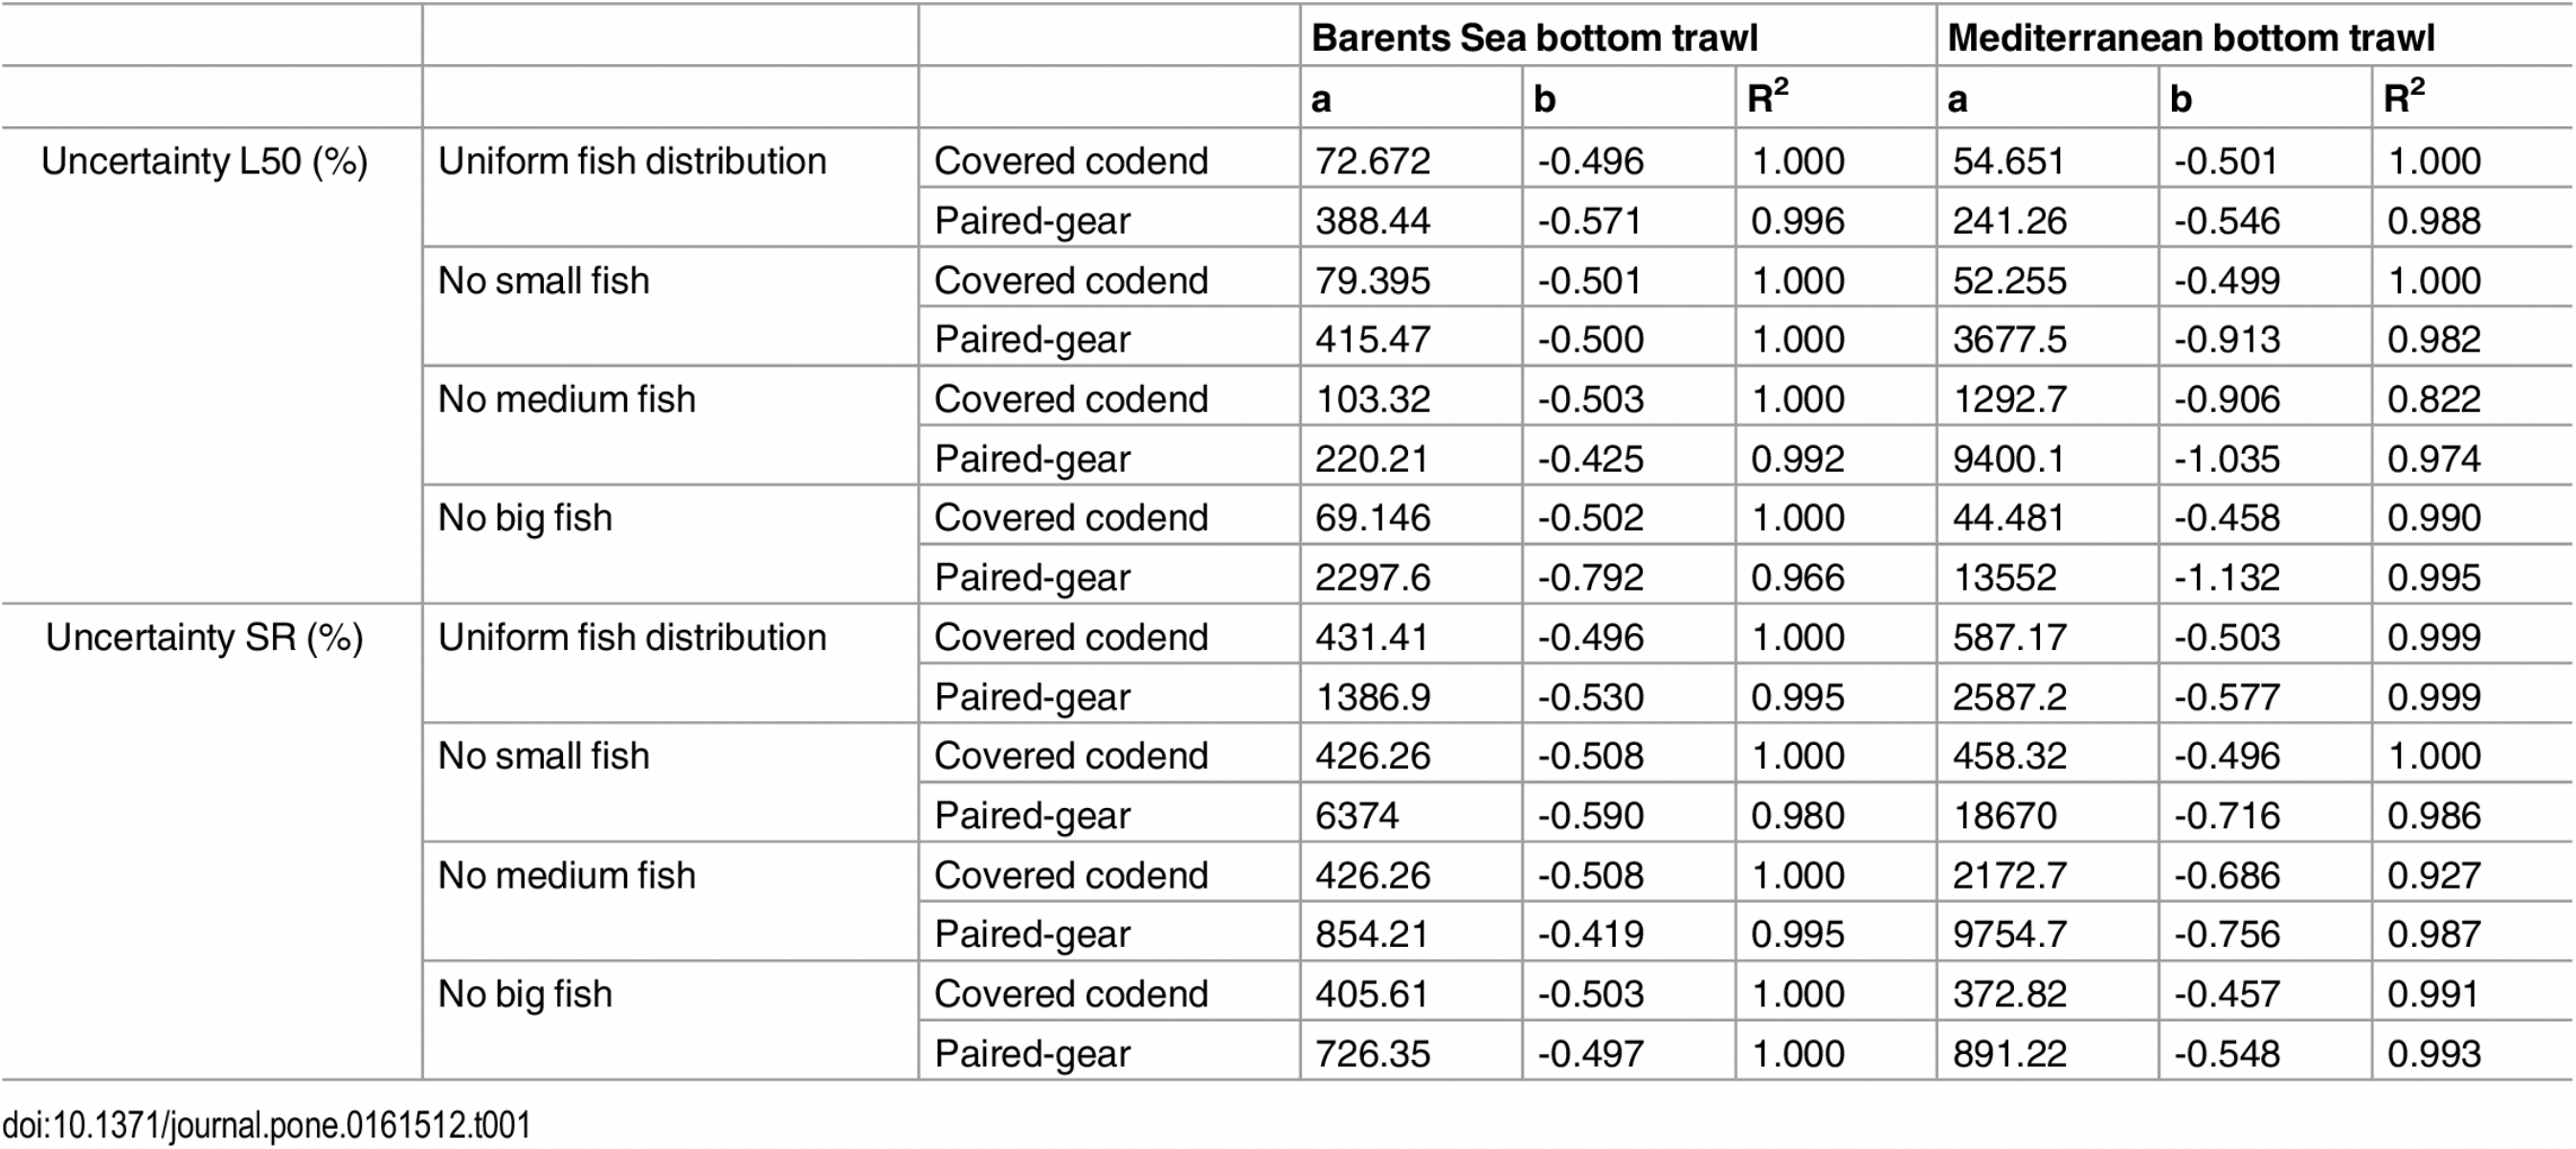
Task: Select cell value 13552
Action: click(x=2005, y=578)
